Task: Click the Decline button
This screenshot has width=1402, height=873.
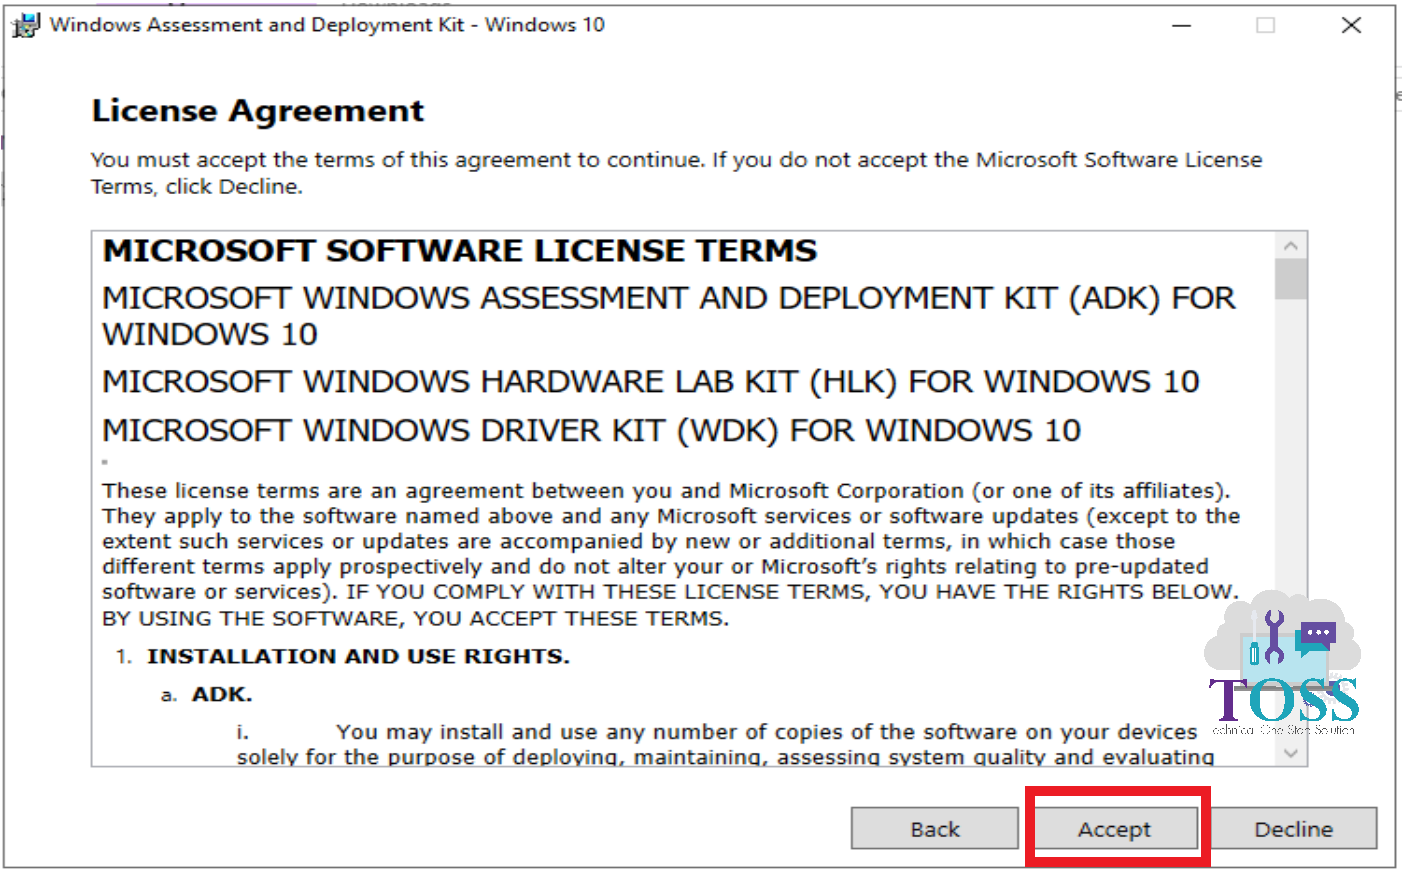Action: click(x=1294, y=828)
